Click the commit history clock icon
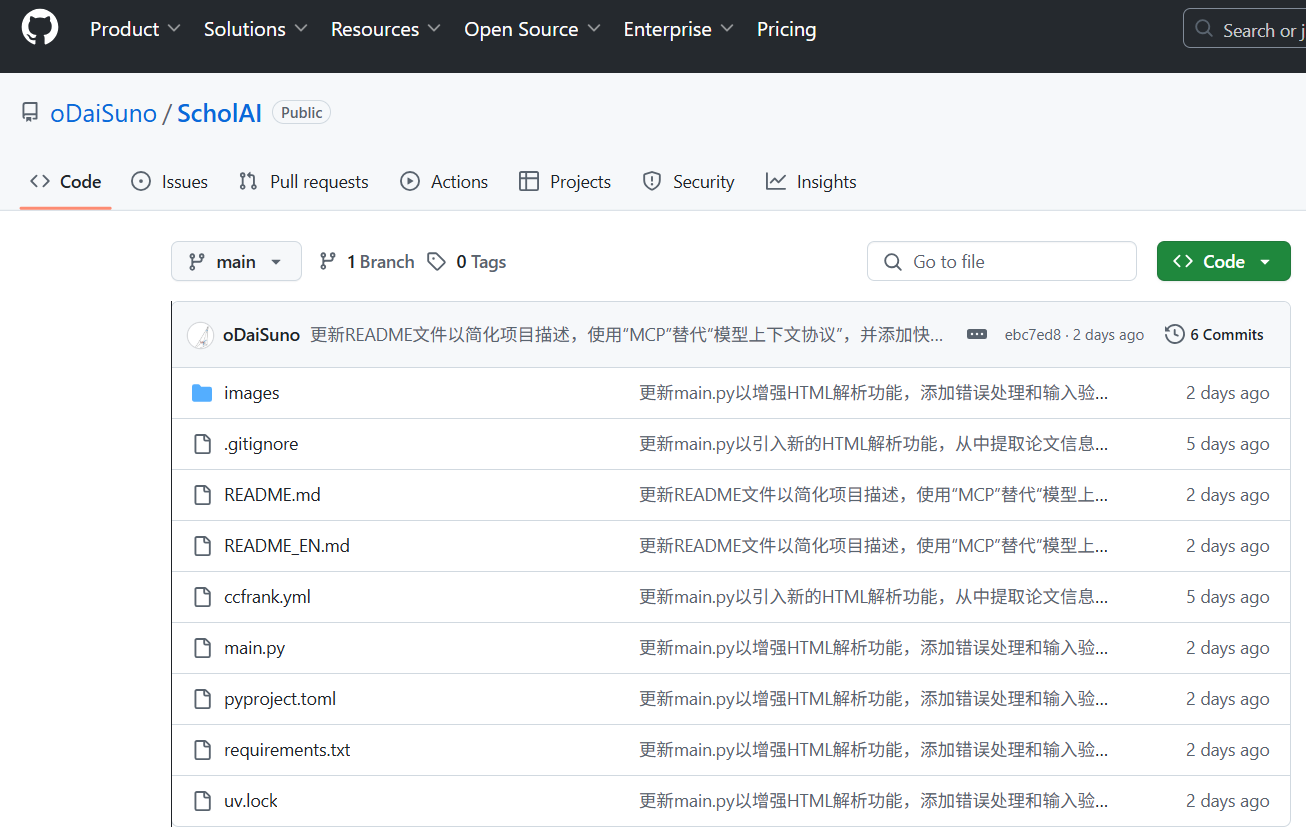 (x=1175, y=334)
